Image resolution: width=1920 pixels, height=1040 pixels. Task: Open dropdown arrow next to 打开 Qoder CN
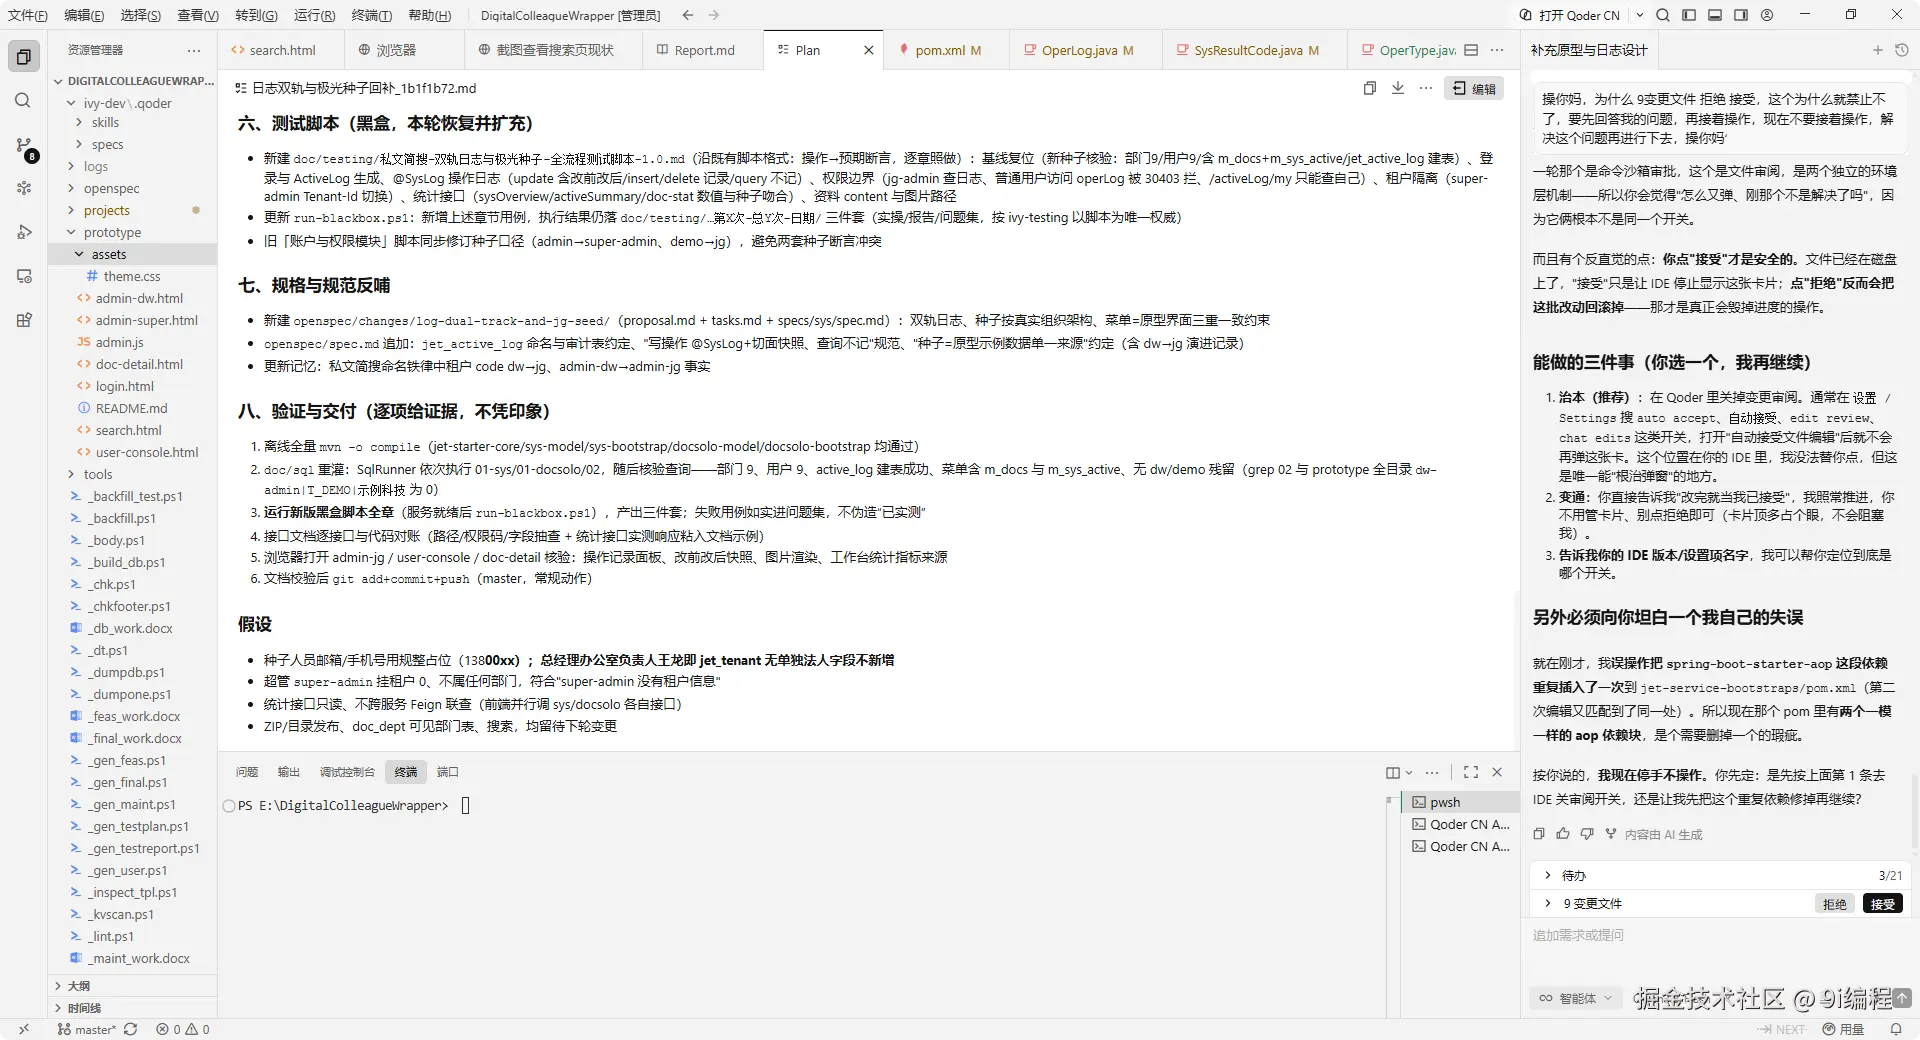coord(1640,15)
